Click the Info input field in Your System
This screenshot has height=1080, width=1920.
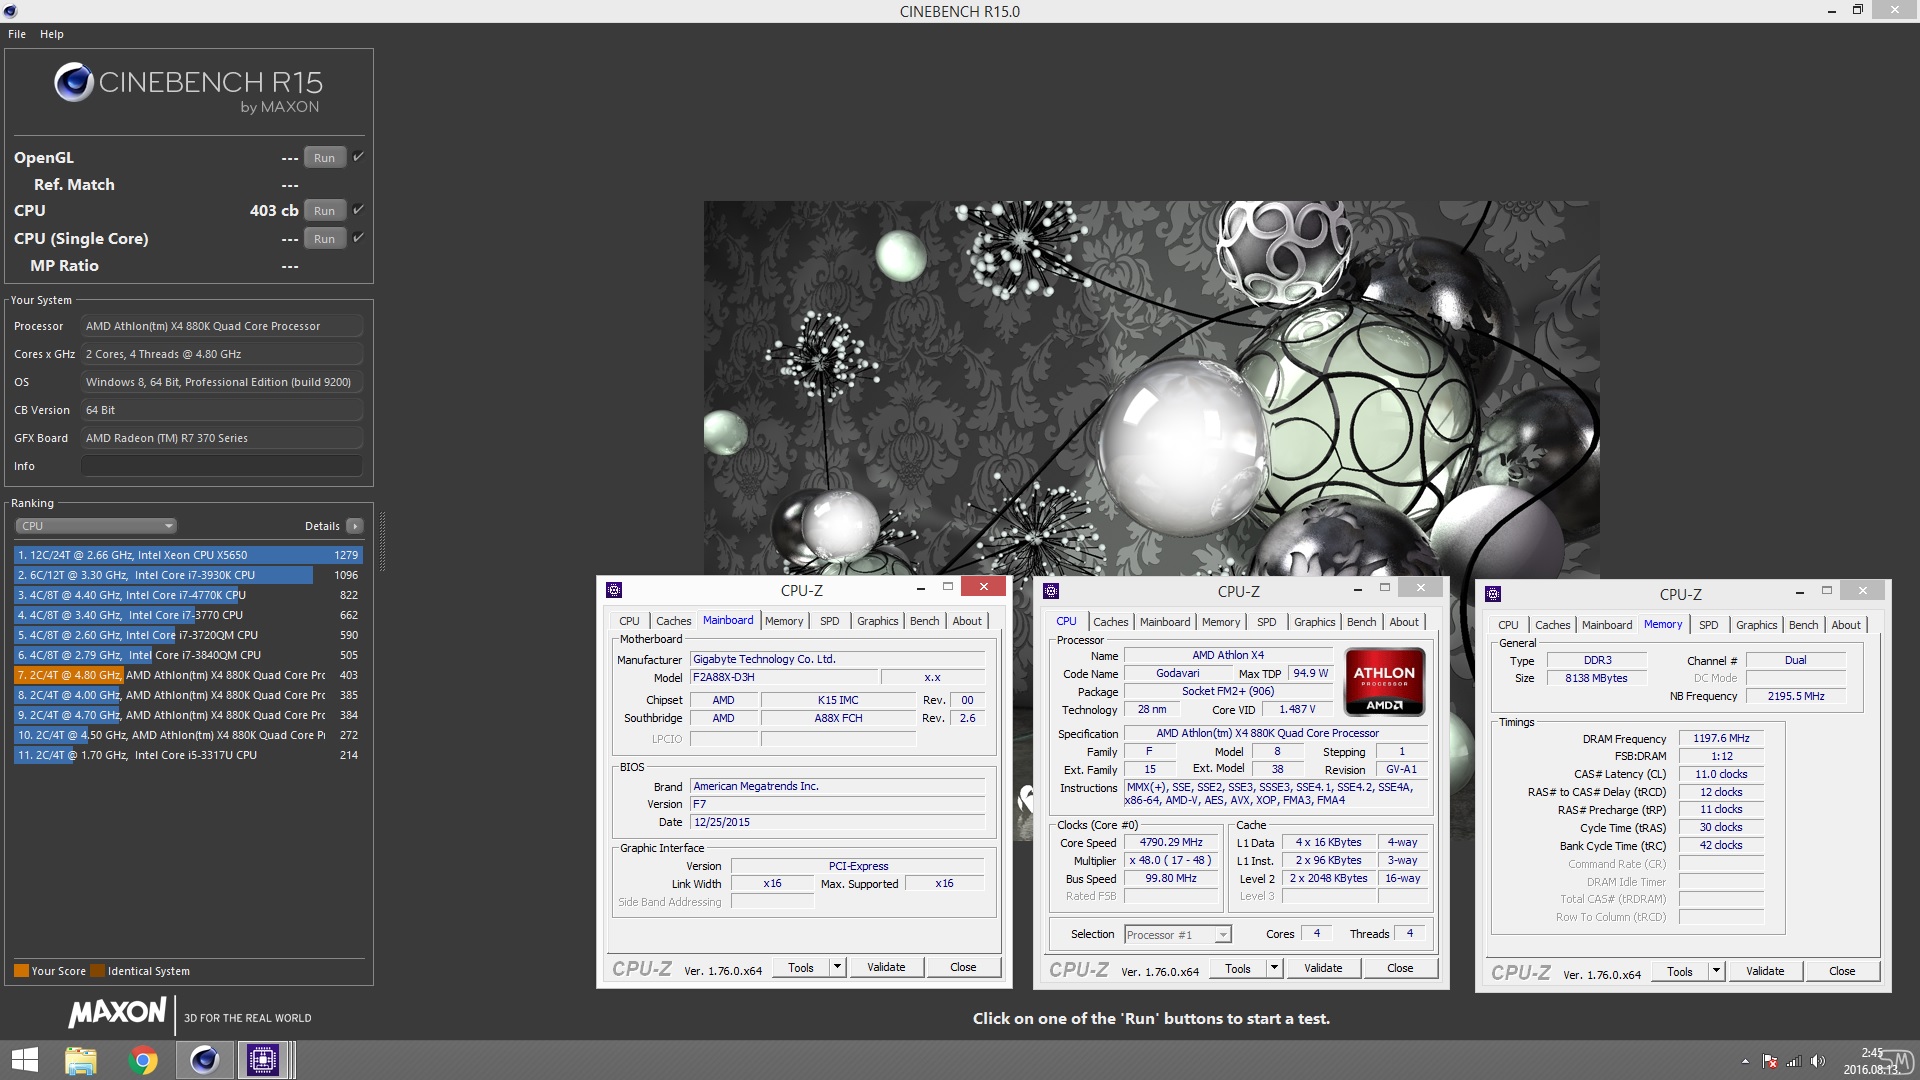[222, 466]
